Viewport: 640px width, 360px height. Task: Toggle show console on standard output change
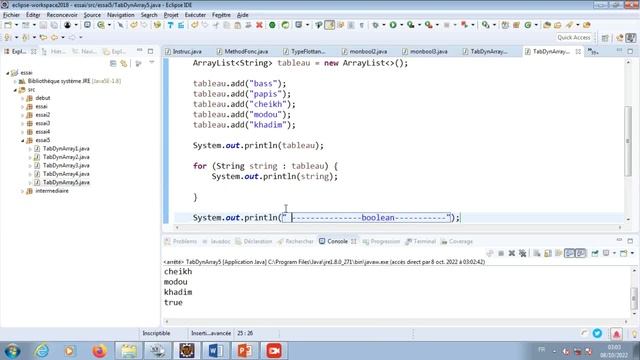[x=569, y=253]
